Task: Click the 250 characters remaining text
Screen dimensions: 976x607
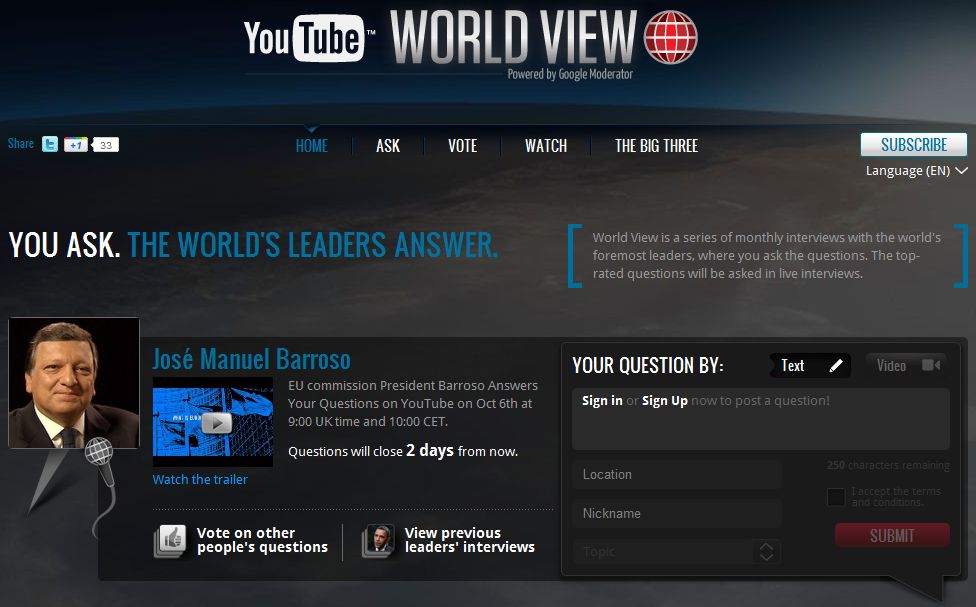Action: point(888,465)
